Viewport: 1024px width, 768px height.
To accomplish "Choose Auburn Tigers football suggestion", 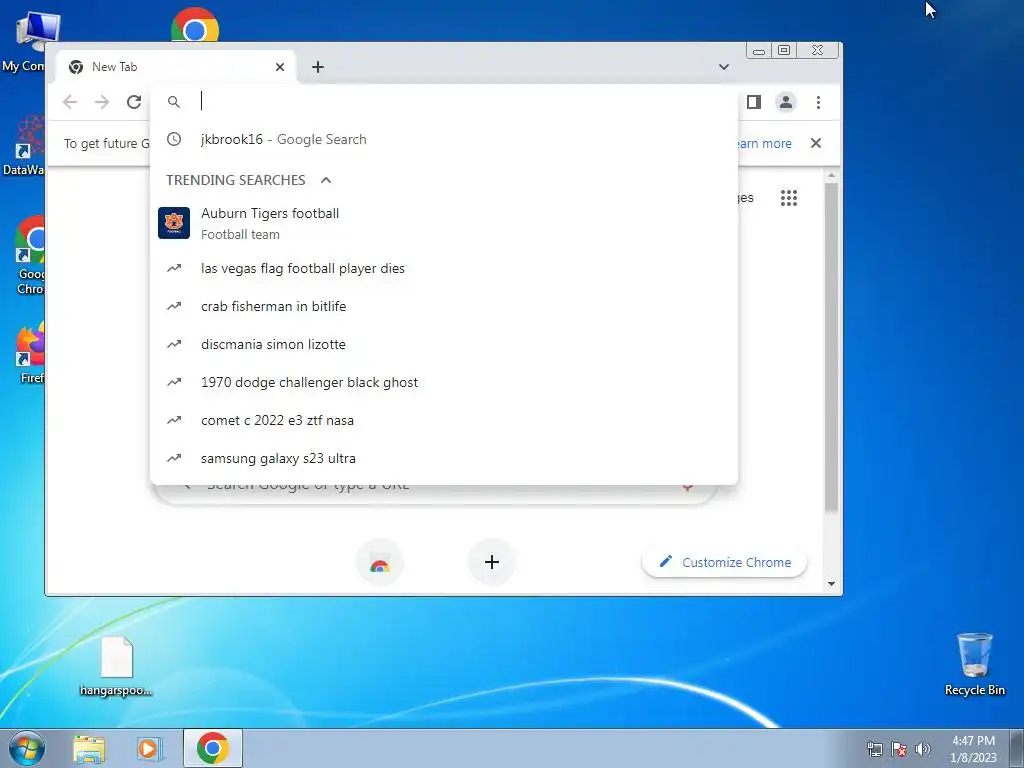I will click(444, 223).
